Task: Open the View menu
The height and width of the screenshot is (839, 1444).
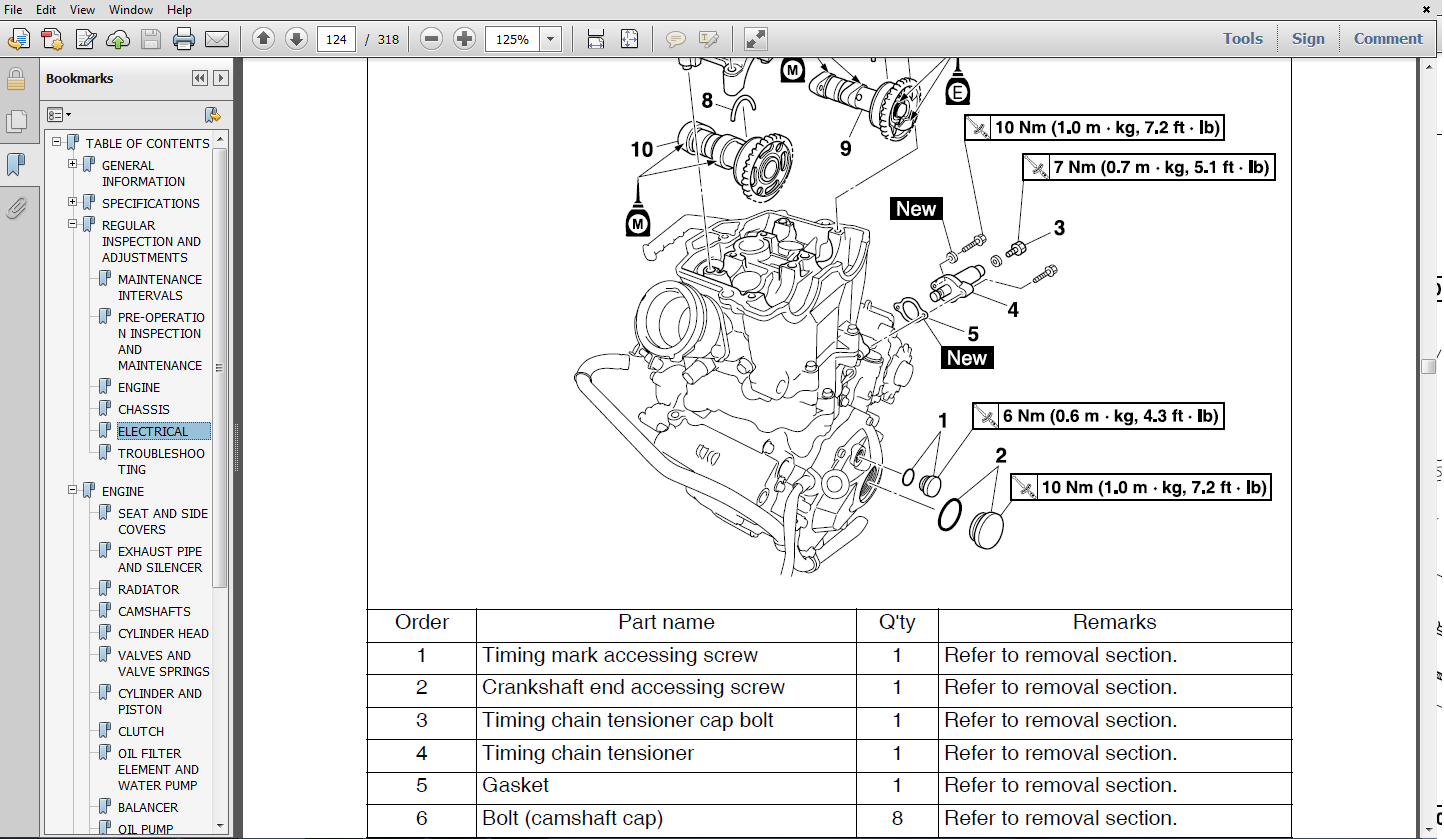Action: [x=82, y=10]
